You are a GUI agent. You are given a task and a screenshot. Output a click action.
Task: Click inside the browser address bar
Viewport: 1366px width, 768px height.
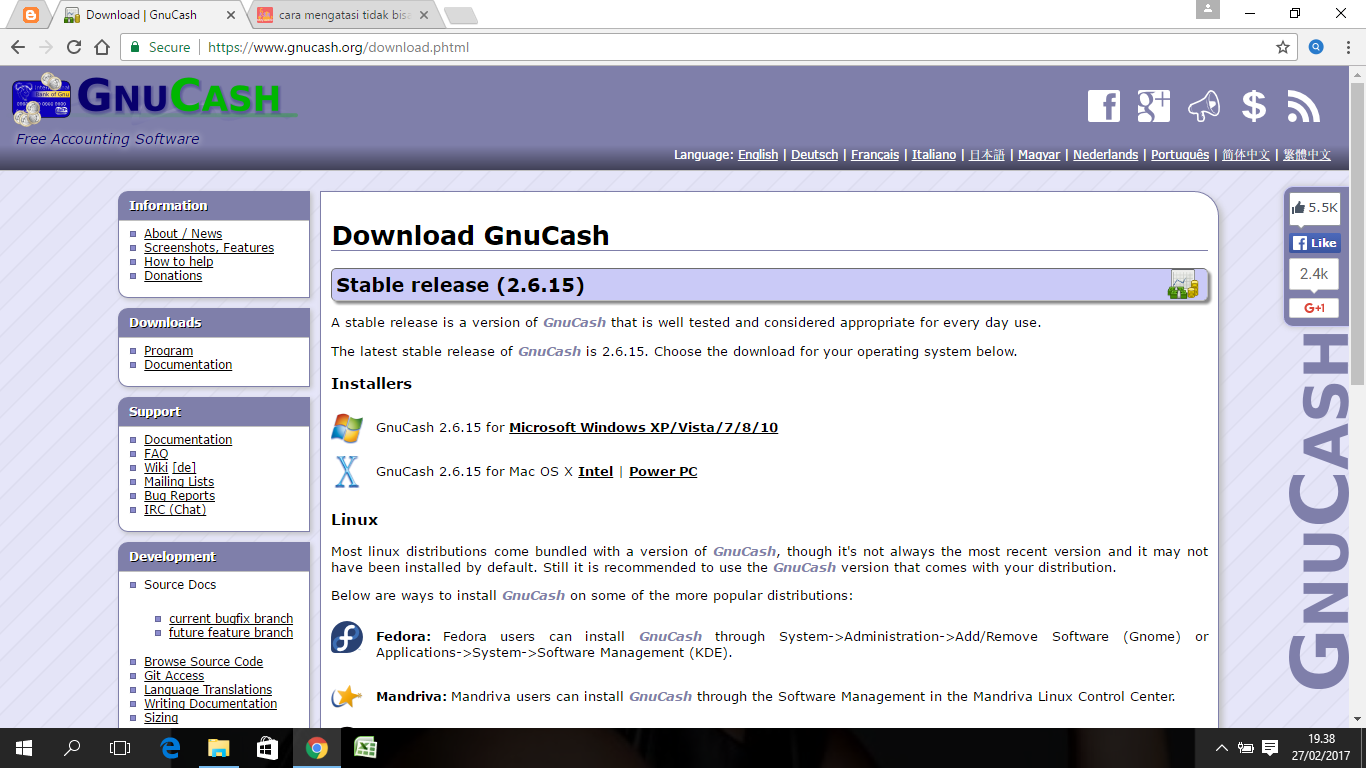click(x=600, y=46)
